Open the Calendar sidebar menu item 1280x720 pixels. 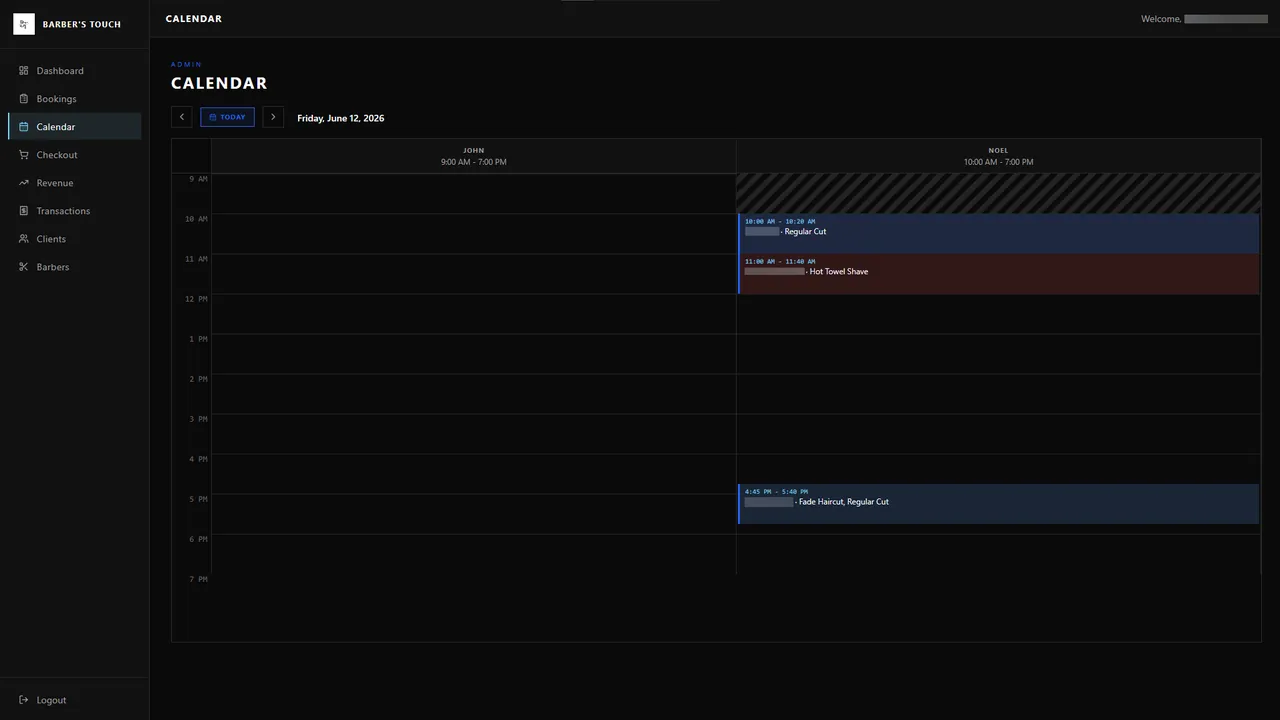(75, 127)
